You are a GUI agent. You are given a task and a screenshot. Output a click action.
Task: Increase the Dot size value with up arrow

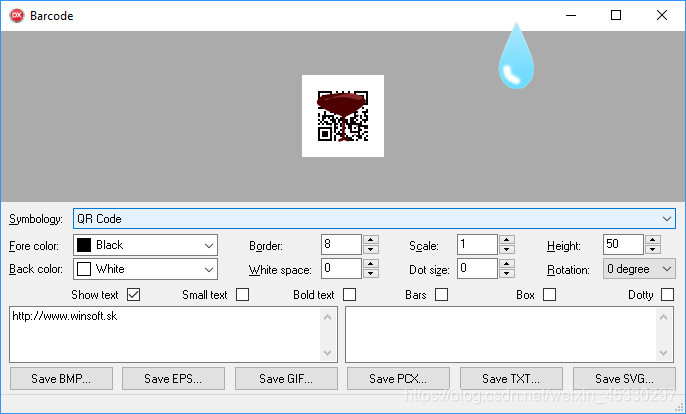click(x=507, y=263)
